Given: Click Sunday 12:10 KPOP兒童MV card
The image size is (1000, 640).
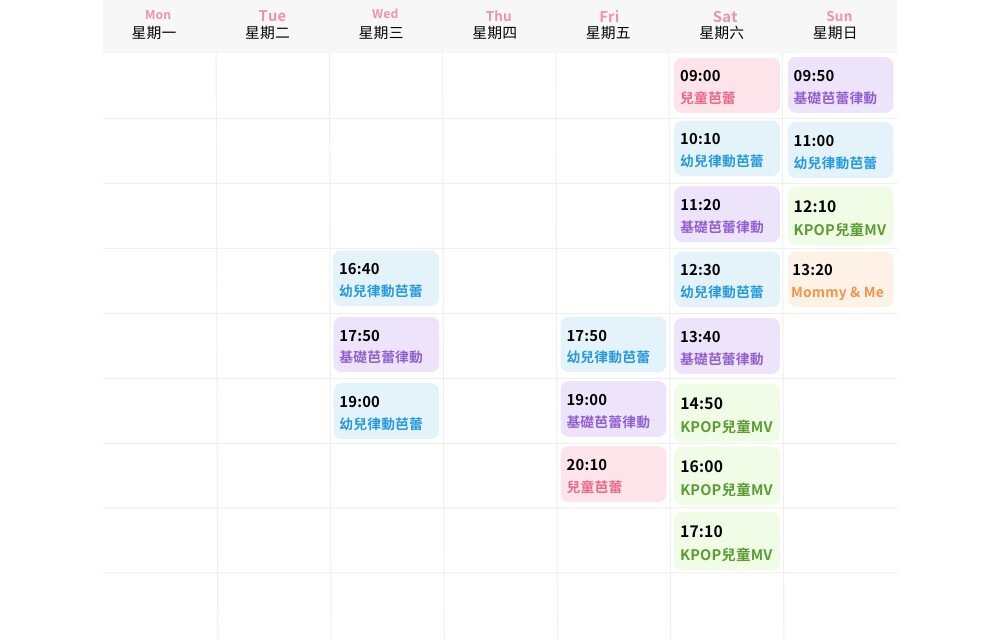Looking at the screenshot, I should pyautogui.click(x=840, y=217).
